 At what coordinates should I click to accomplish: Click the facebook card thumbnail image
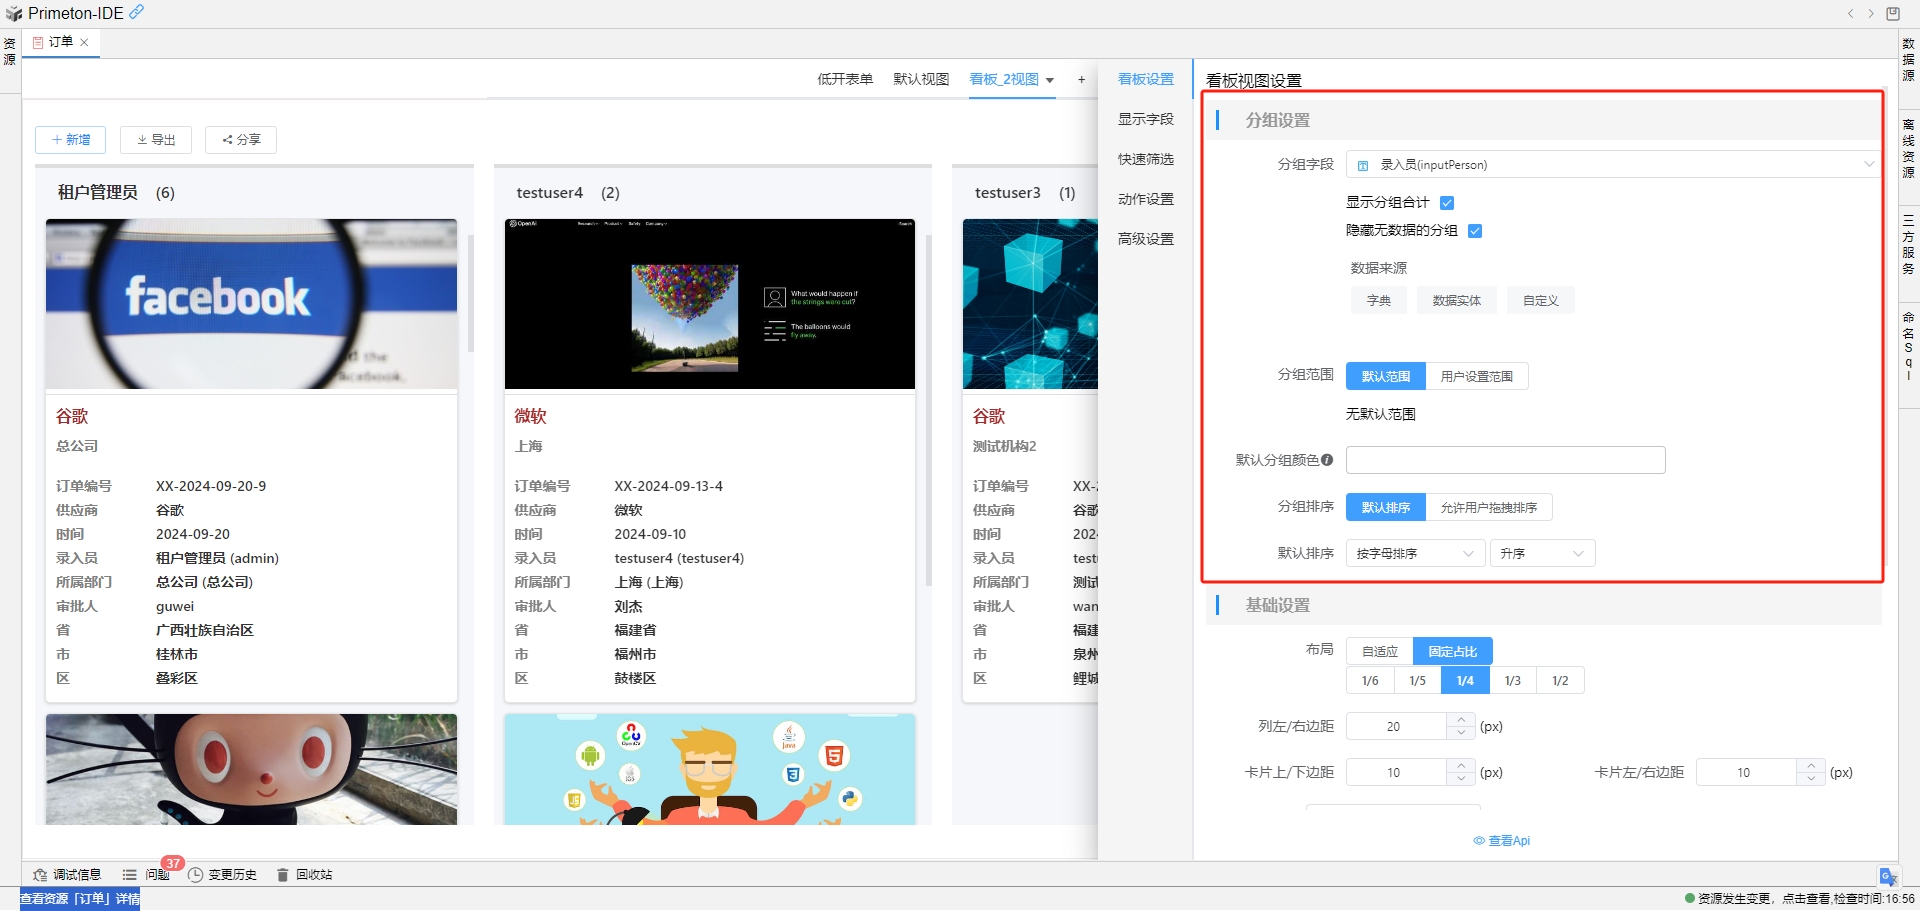[251, 304]
